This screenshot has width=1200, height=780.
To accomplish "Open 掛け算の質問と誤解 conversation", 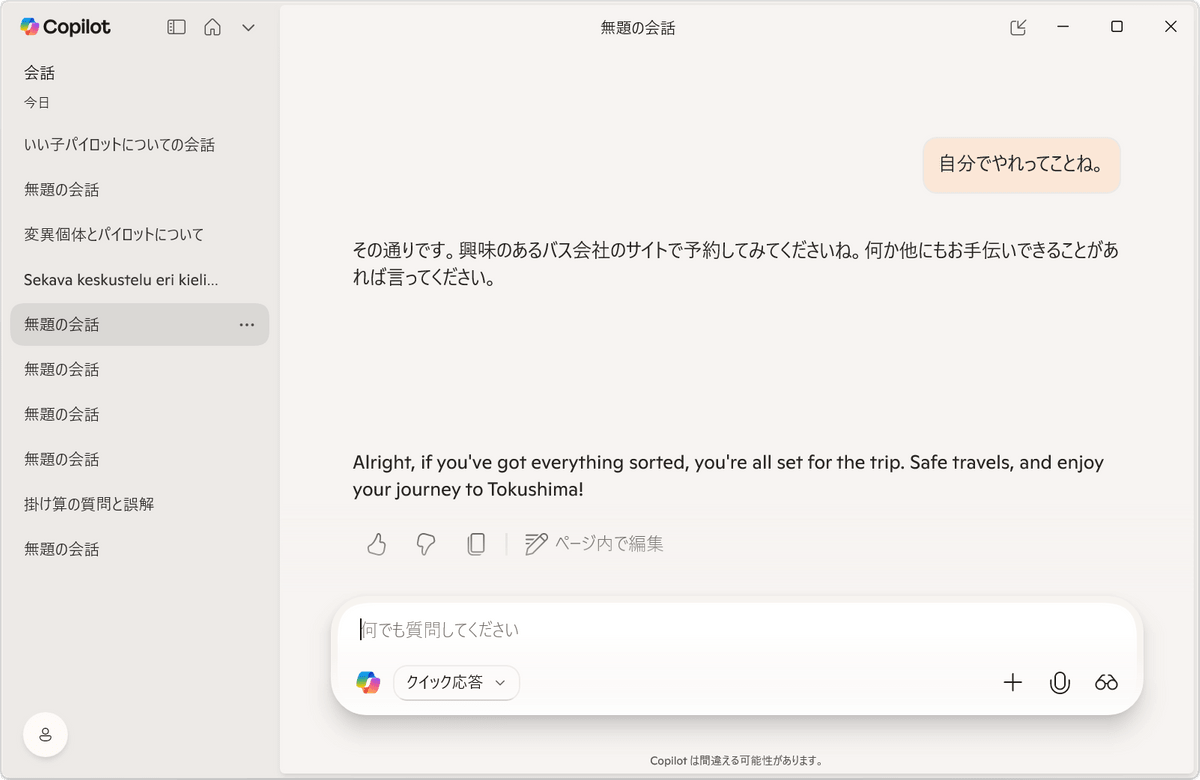I will pyautogui.click(x=89, y=505).
